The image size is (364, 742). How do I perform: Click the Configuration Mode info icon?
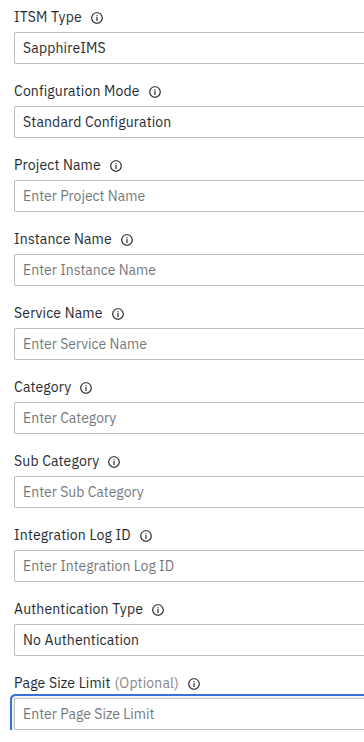pyautogui.click(x=155, y=92)
